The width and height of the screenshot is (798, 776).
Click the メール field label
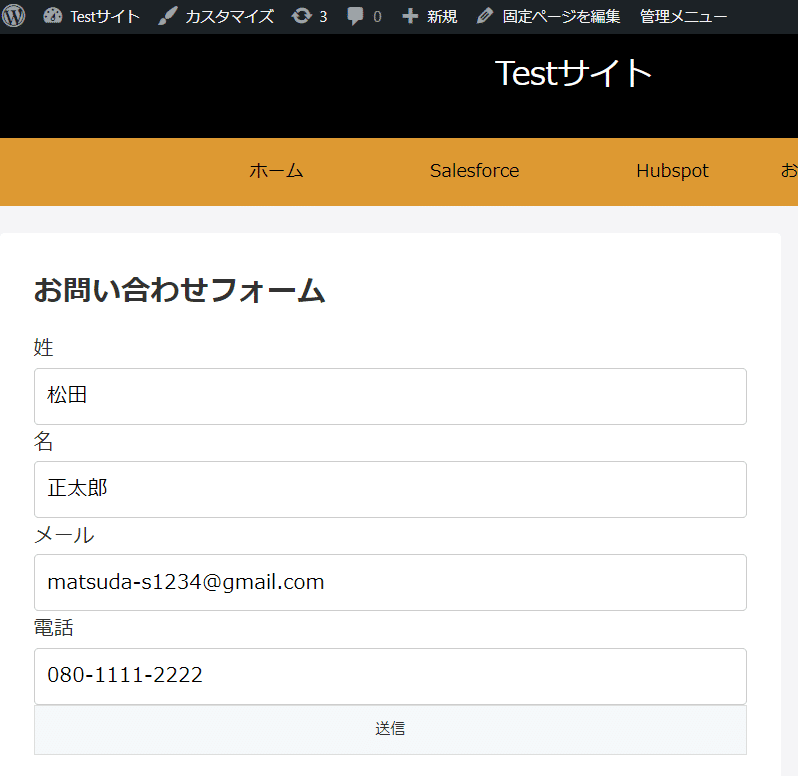pyautogui.click(x=64, y=535)
